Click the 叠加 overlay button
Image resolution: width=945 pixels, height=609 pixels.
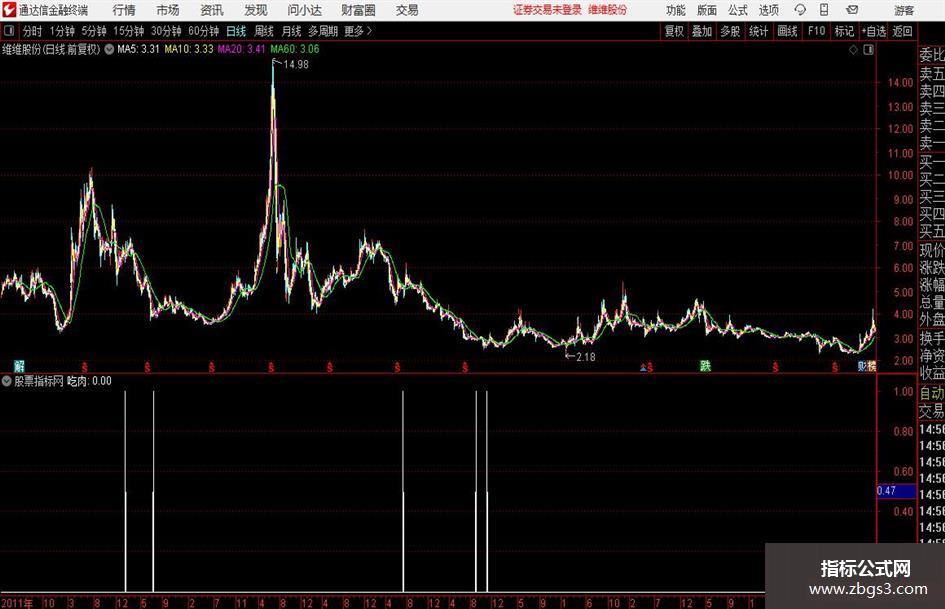click(x=702, y=31)
